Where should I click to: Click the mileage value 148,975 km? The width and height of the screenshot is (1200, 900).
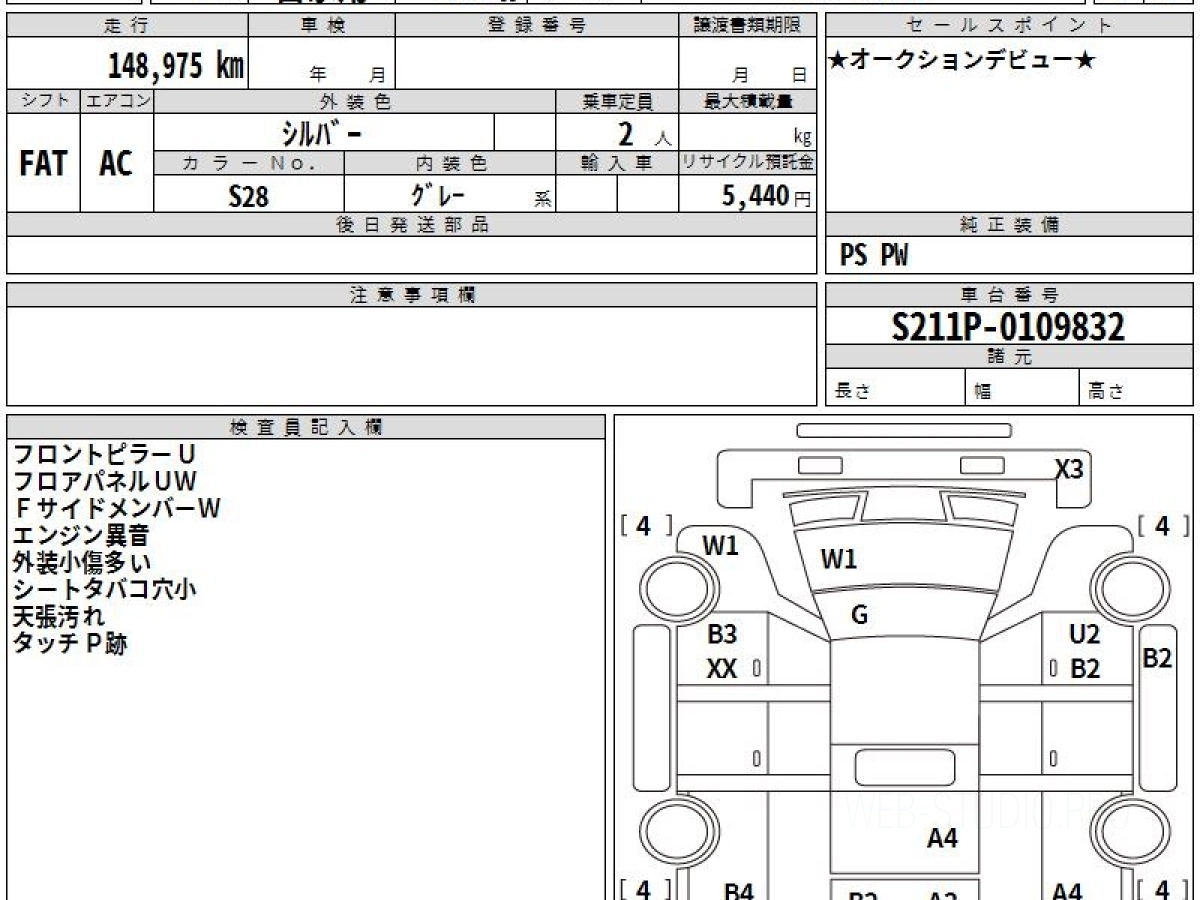tap(176, 66)
